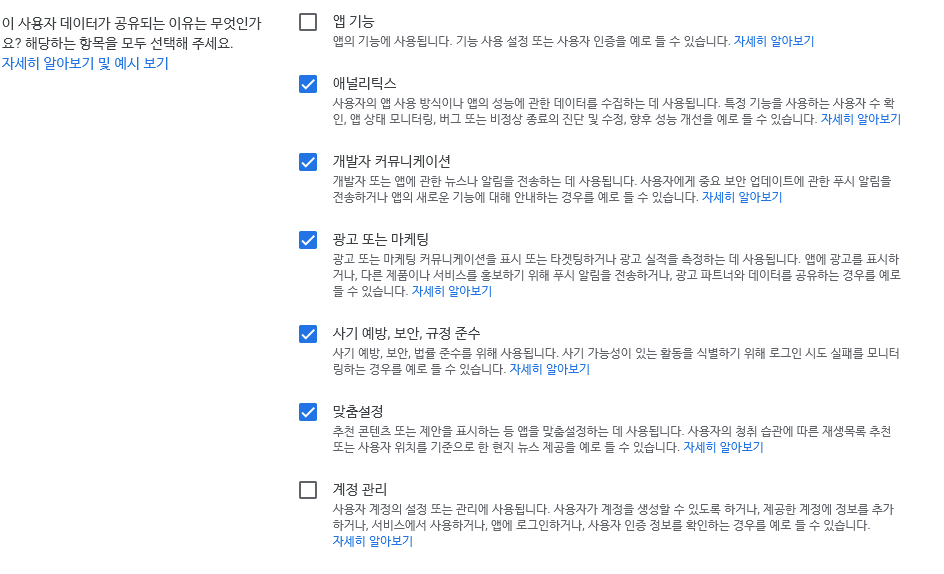Open 자세히 알아보기 link under 개발자 커뮤니케이션
This screenshot has width=944, height=574.
pos(742,197)
